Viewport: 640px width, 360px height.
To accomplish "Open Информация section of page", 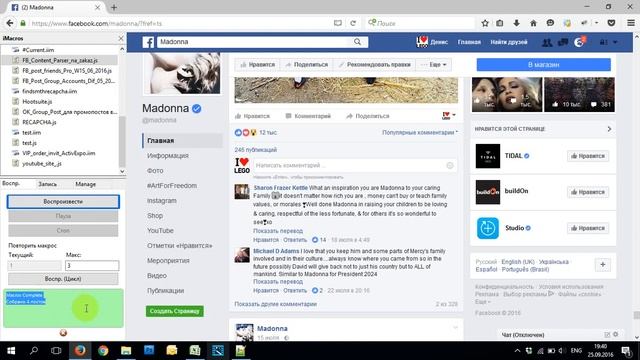I will (x=168, y=156).
